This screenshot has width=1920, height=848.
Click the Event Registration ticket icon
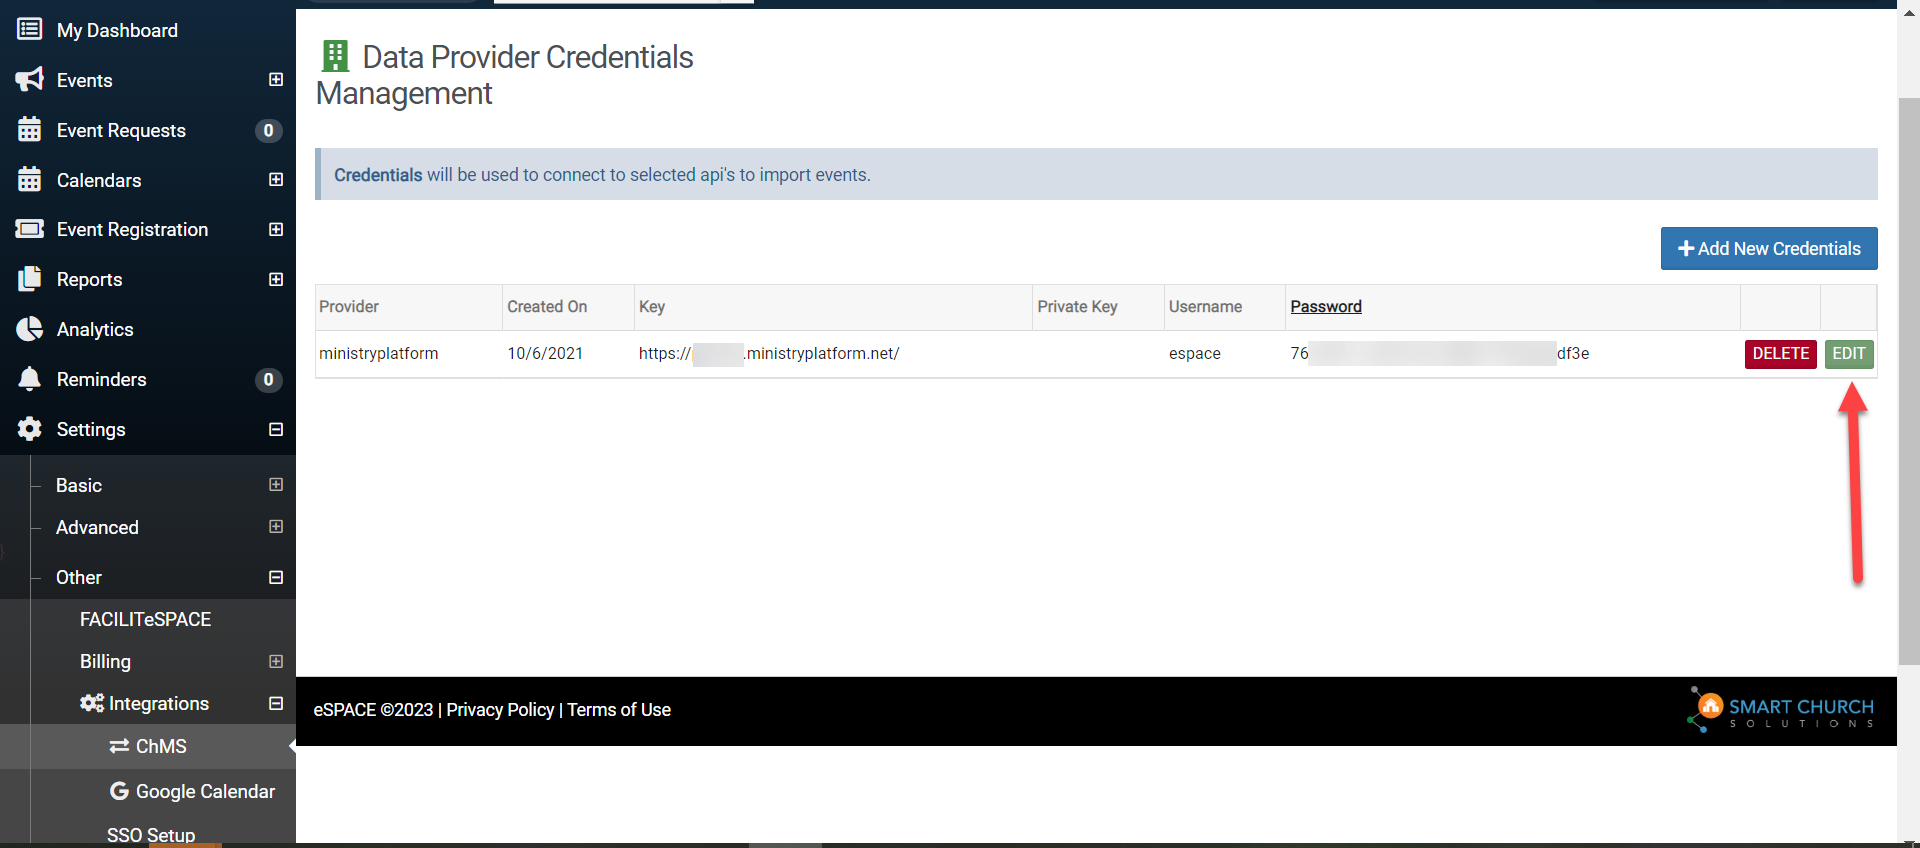(x=29, y=229)
